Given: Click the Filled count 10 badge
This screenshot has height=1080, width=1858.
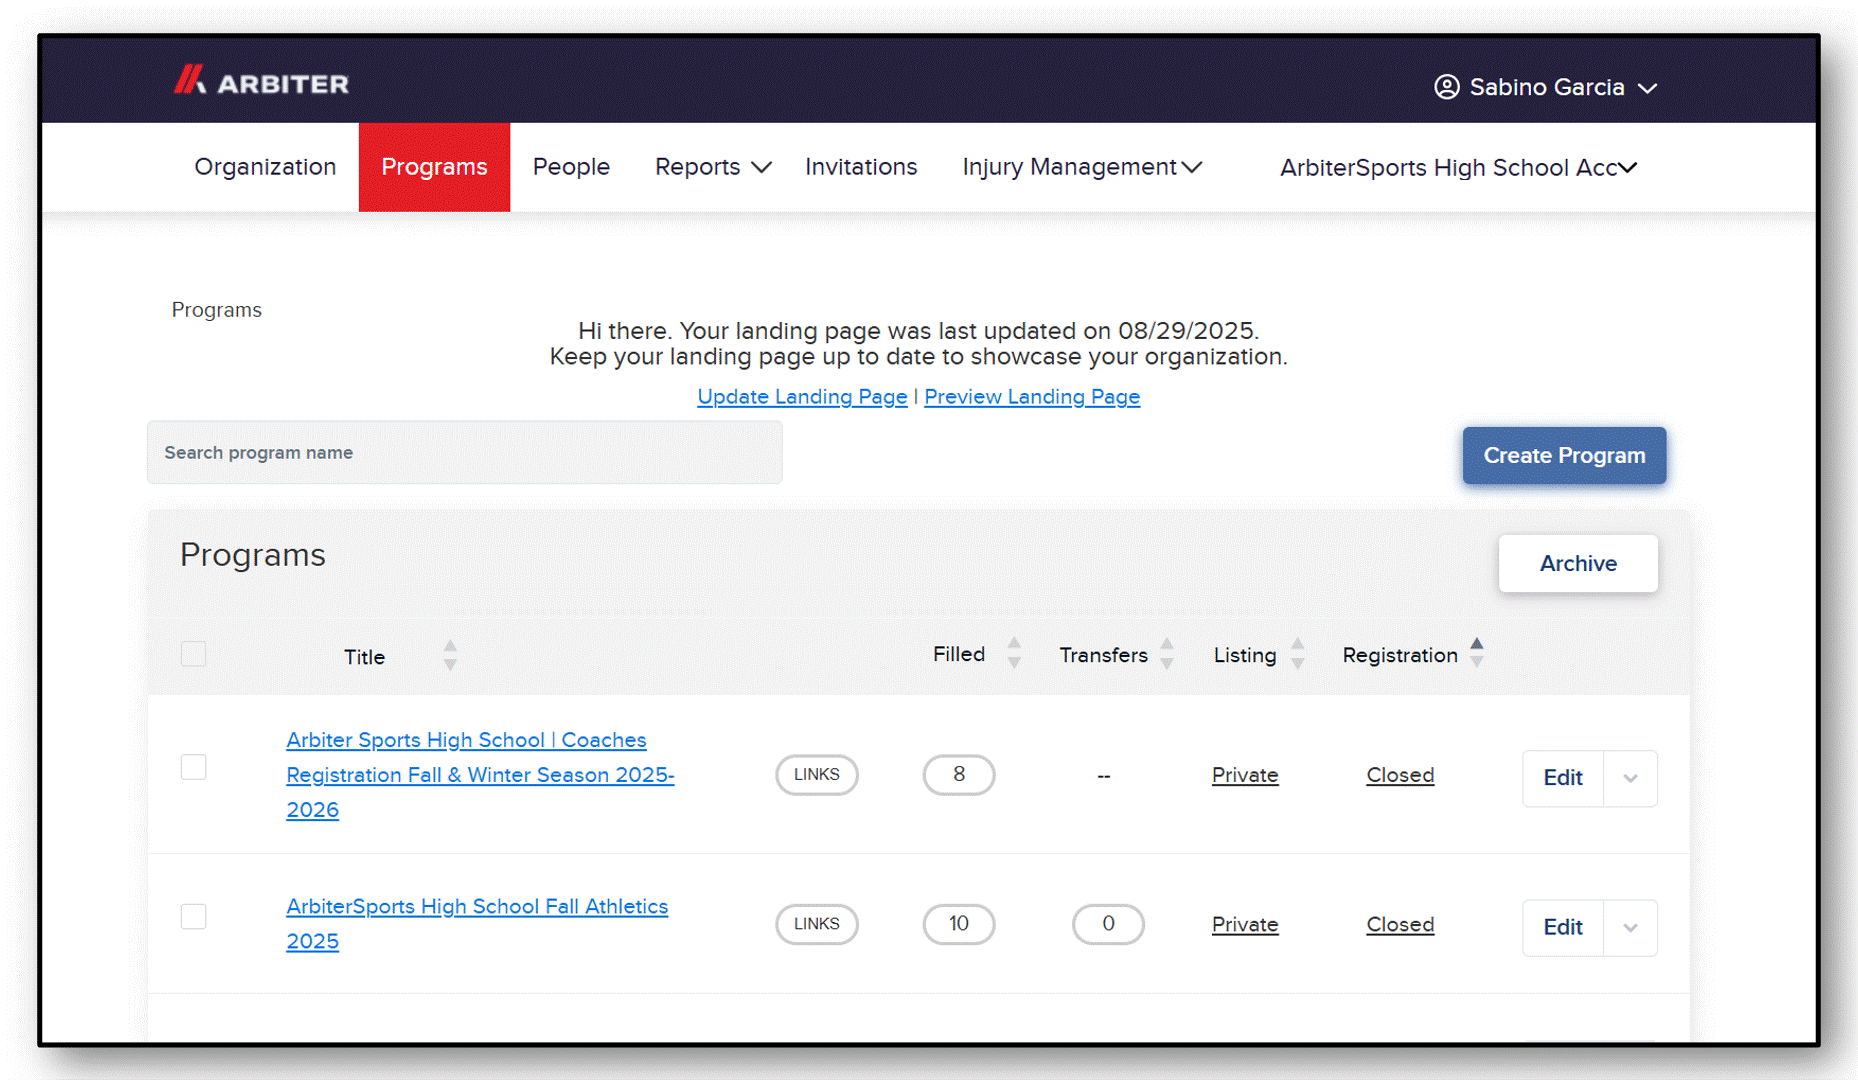Looking at the screenshot, I should point(959,924).
